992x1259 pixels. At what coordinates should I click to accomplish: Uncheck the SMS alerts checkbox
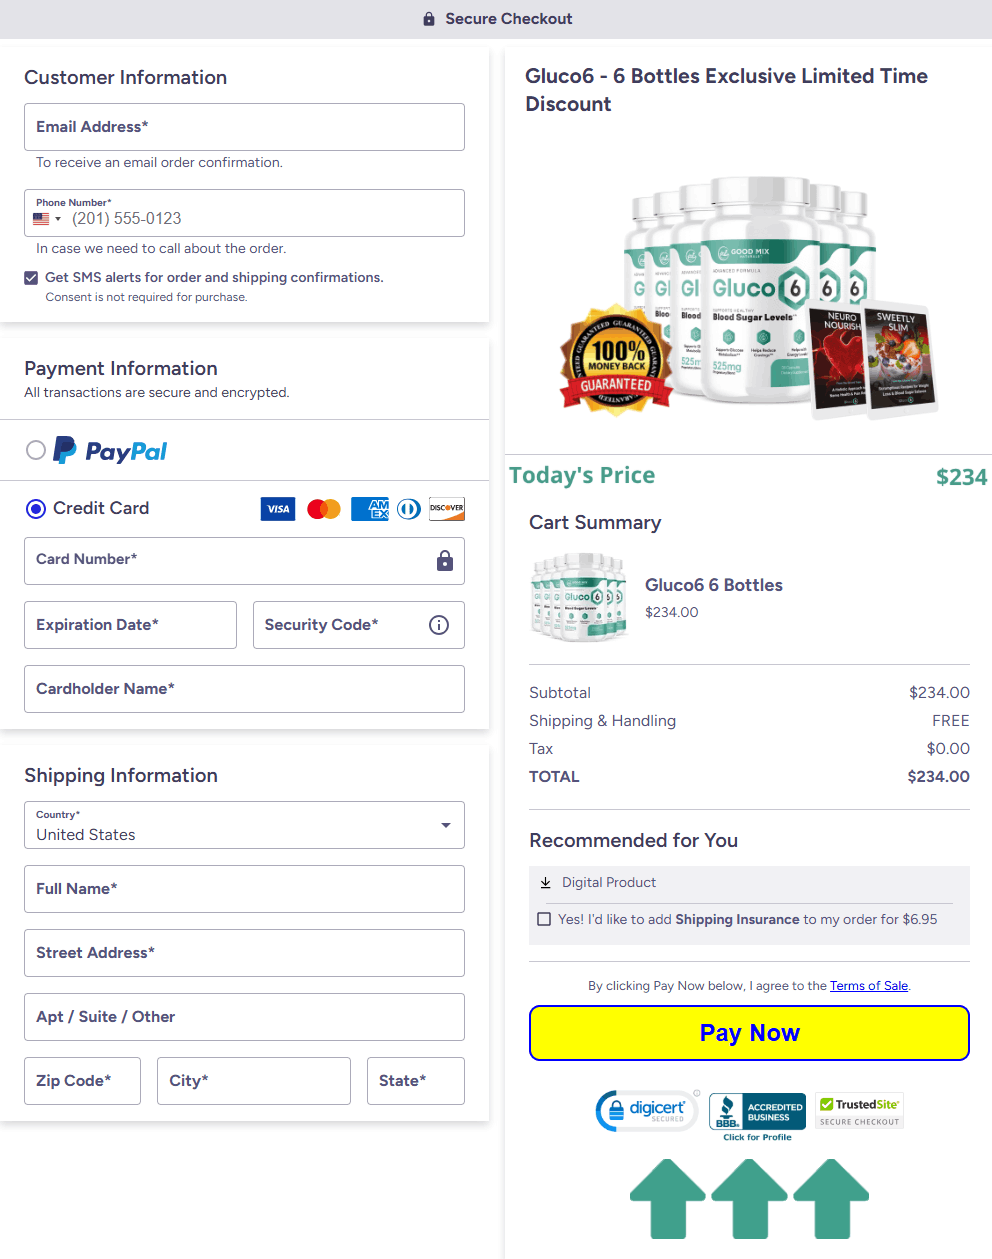(31, 278)
